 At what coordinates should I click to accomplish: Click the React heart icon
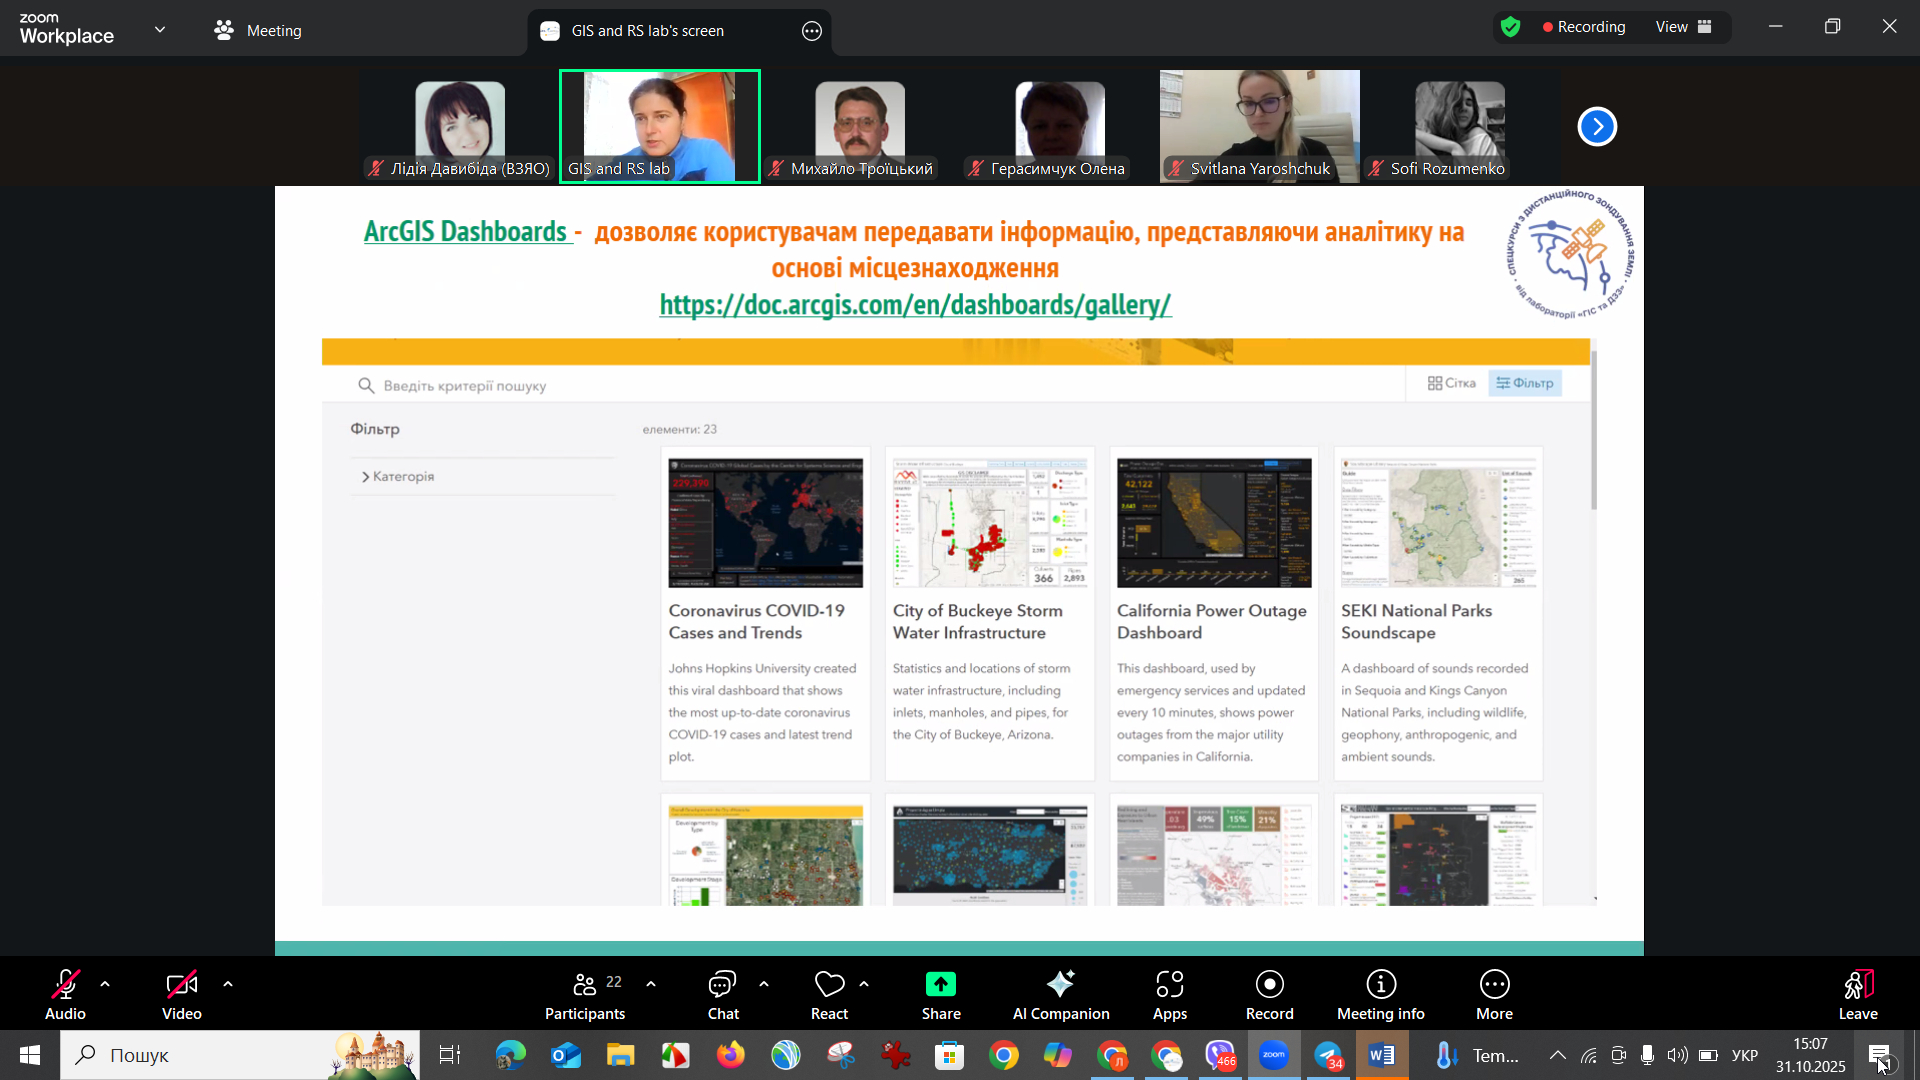pyautogui.click(x=829, y=985)
